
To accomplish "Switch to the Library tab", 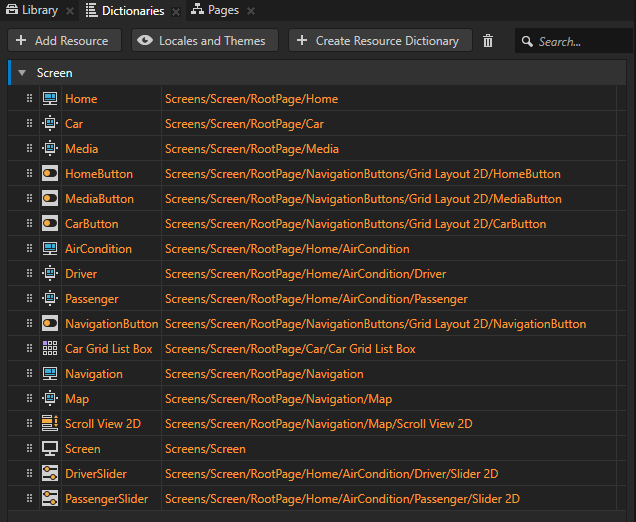I will point(32,10).
